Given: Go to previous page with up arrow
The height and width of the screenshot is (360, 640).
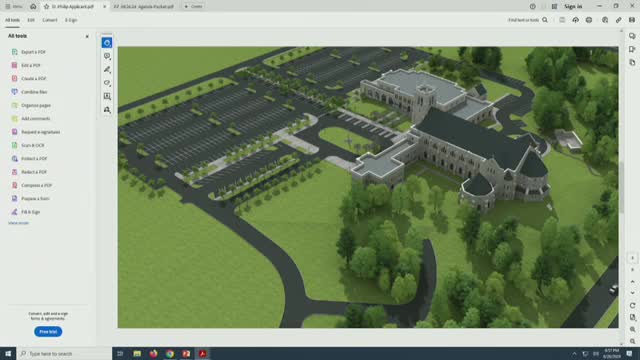Looking at the screenshot, I should pos(633,282).
